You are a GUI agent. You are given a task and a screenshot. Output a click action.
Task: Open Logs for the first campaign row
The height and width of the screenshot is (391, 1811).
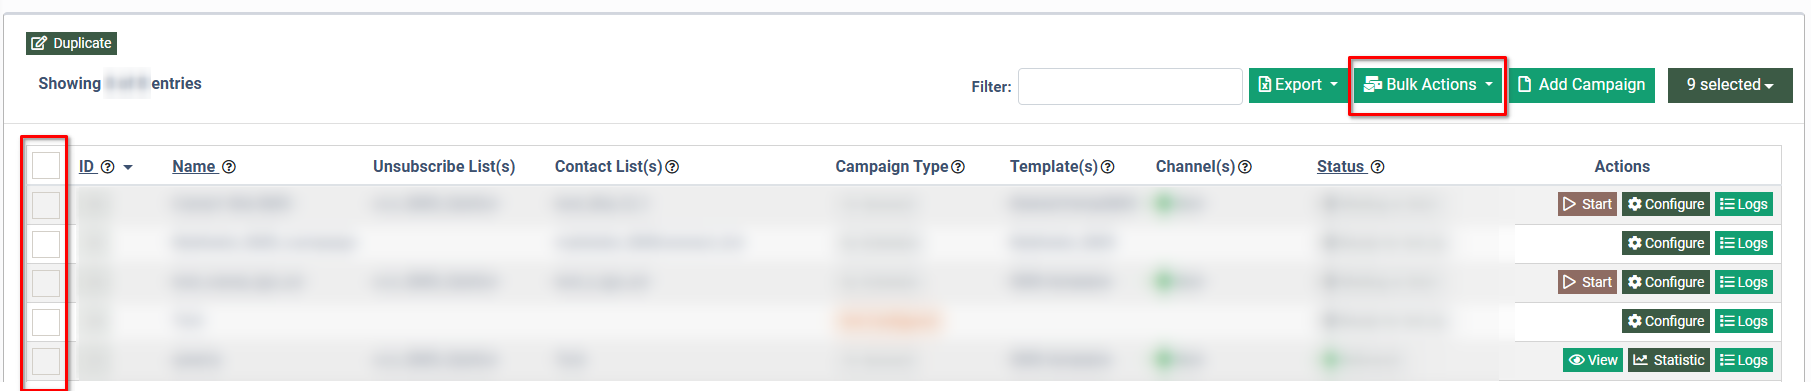1744,204
